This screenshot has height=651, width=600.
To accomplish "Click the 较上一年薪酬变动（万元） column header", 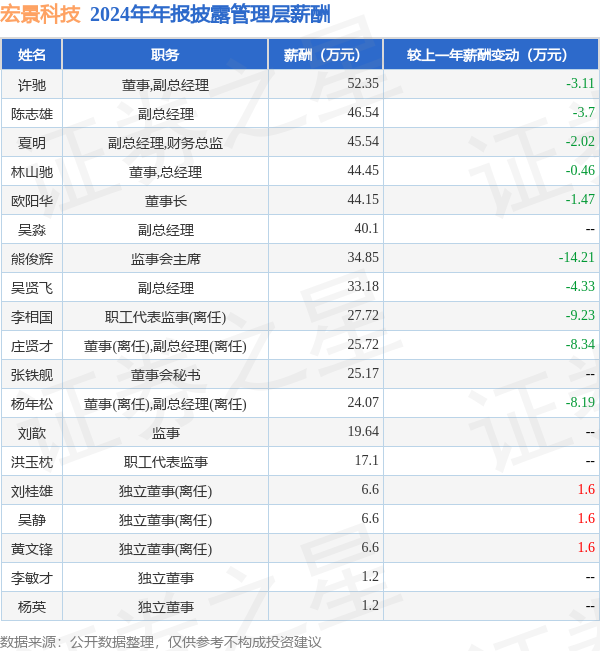I will coord(491,54).
